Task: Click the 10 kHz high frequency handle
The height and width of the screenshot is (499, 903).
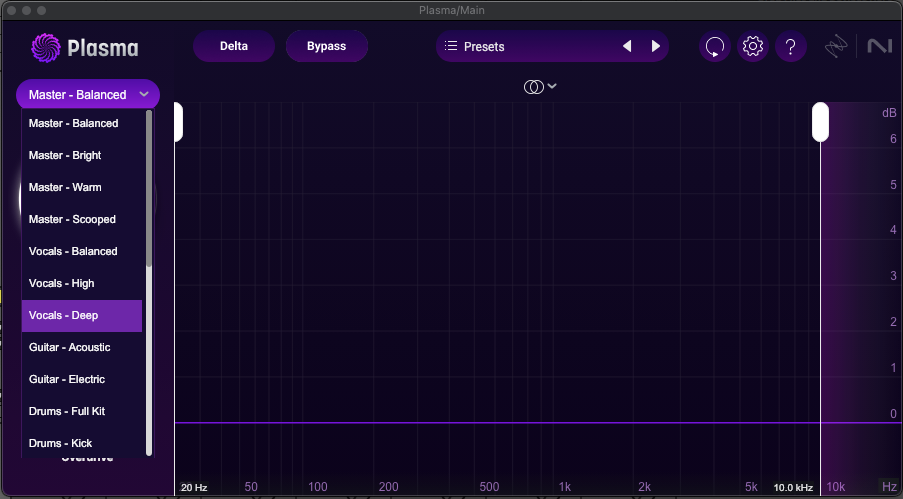Action: [x=820, y=122]
